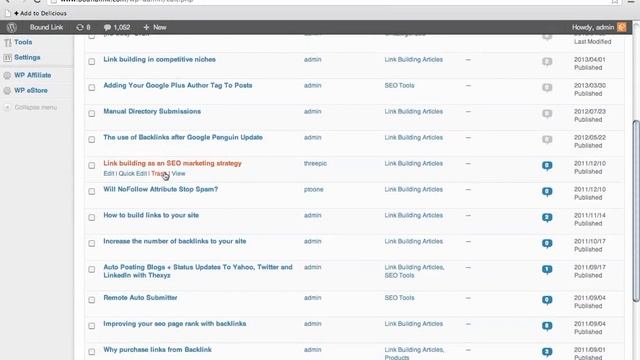Click the WP eStore gear icon
The image size is (640, 360).
pyautogui.click(x=7, y=91)
